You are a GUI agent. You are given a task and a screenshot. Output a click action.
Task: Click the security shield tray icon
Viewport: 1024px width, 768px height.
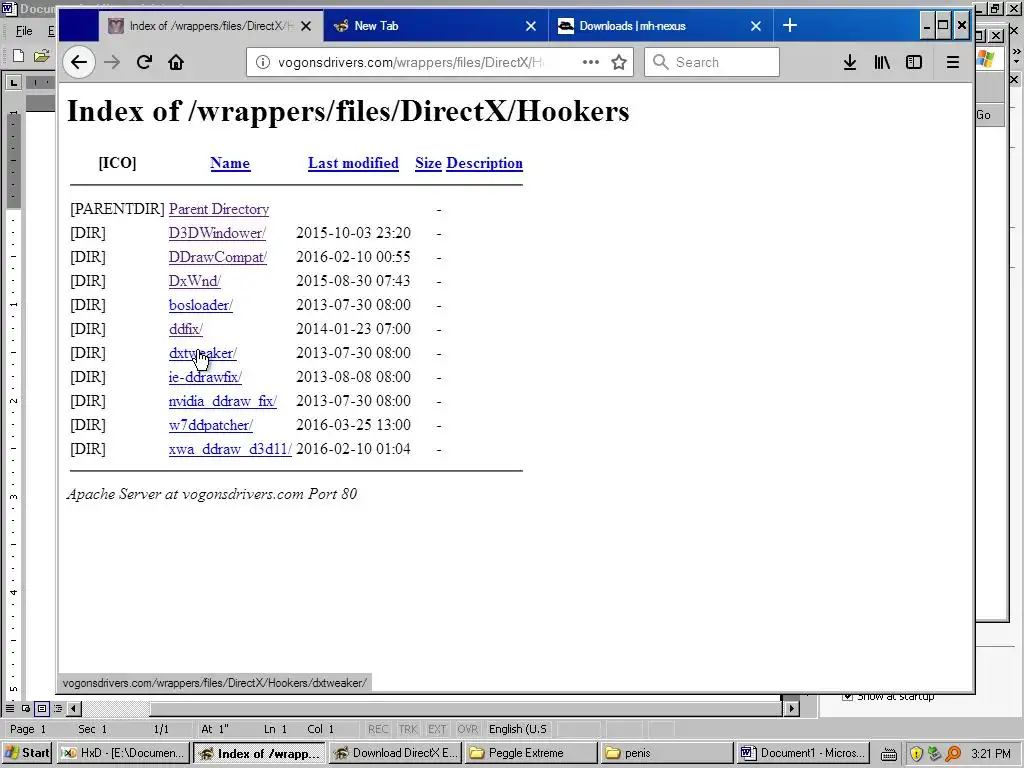pos(916,754)
